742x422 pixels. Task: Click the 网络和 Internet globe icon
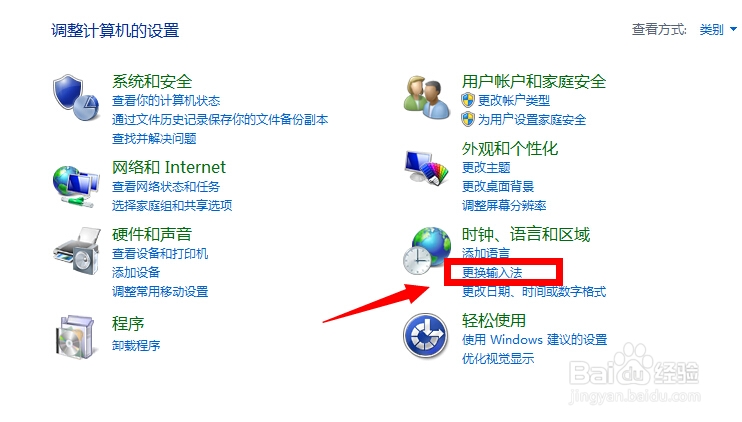(76, 186)
